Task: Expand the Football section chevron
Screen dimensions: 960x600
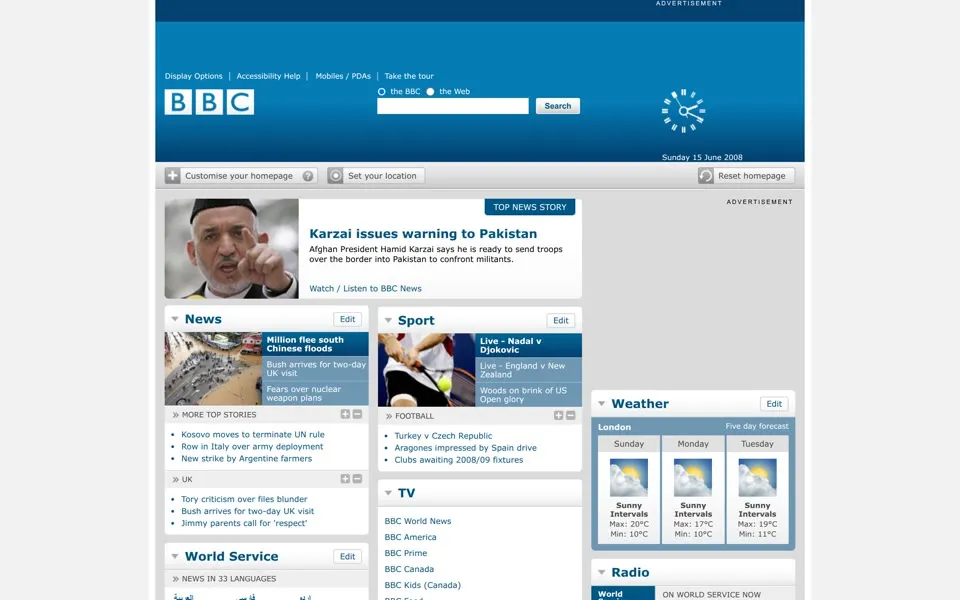Action: click(x=389, y=416)
